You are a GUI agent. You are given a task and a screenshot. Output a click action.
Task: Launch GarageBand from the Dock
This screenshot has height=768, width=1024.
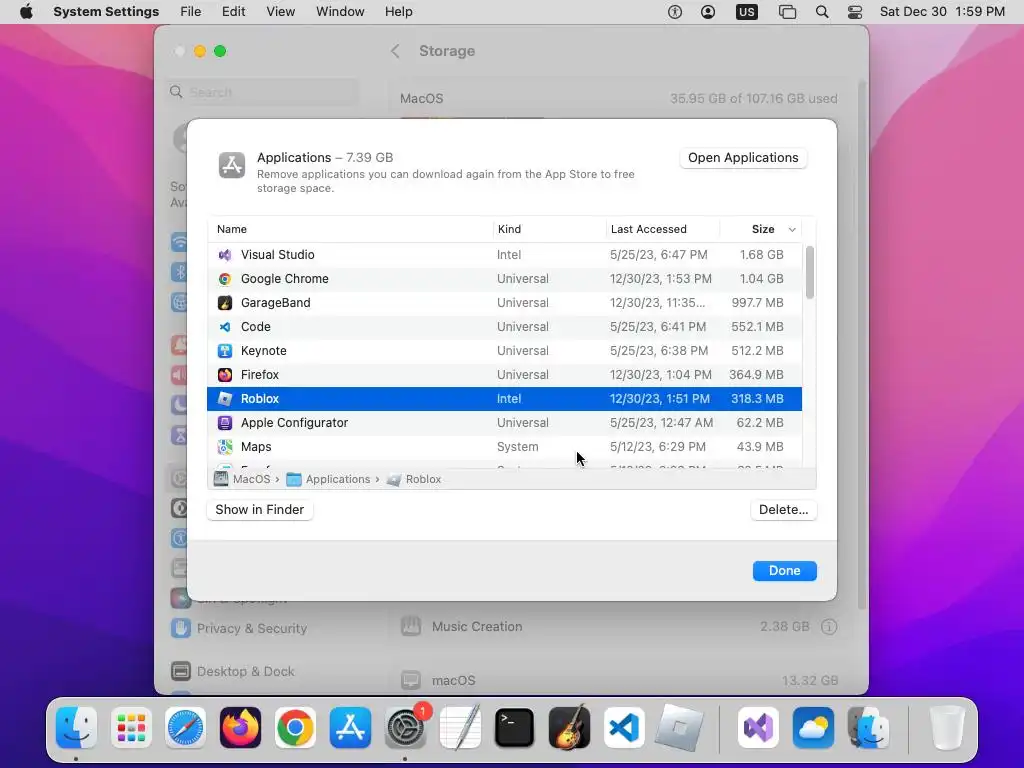click(569, 727)
